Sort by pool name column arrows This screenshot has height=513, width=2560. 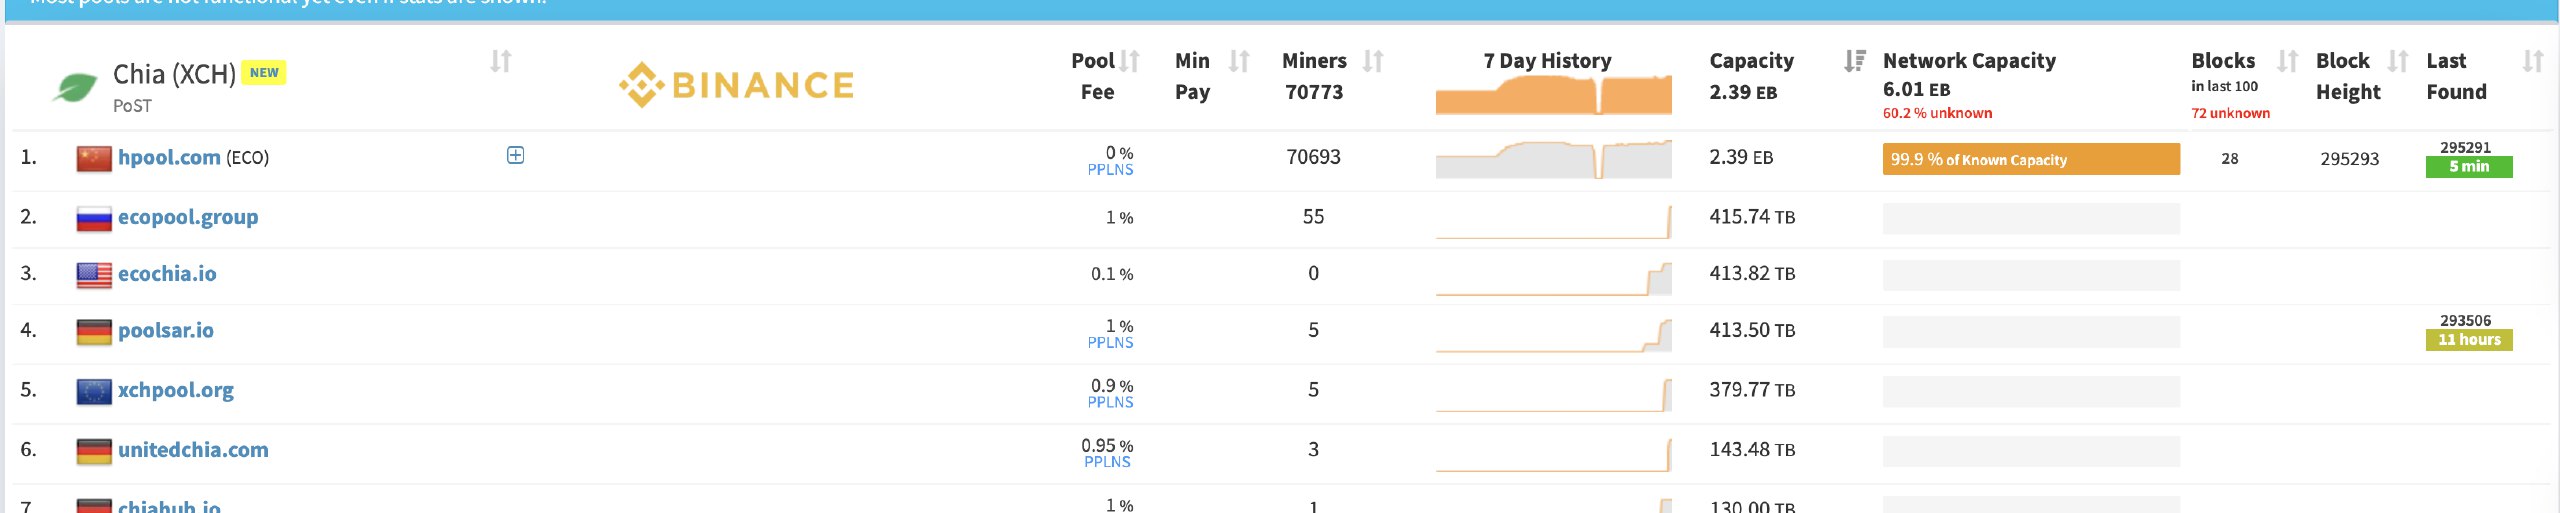point(501,61)
